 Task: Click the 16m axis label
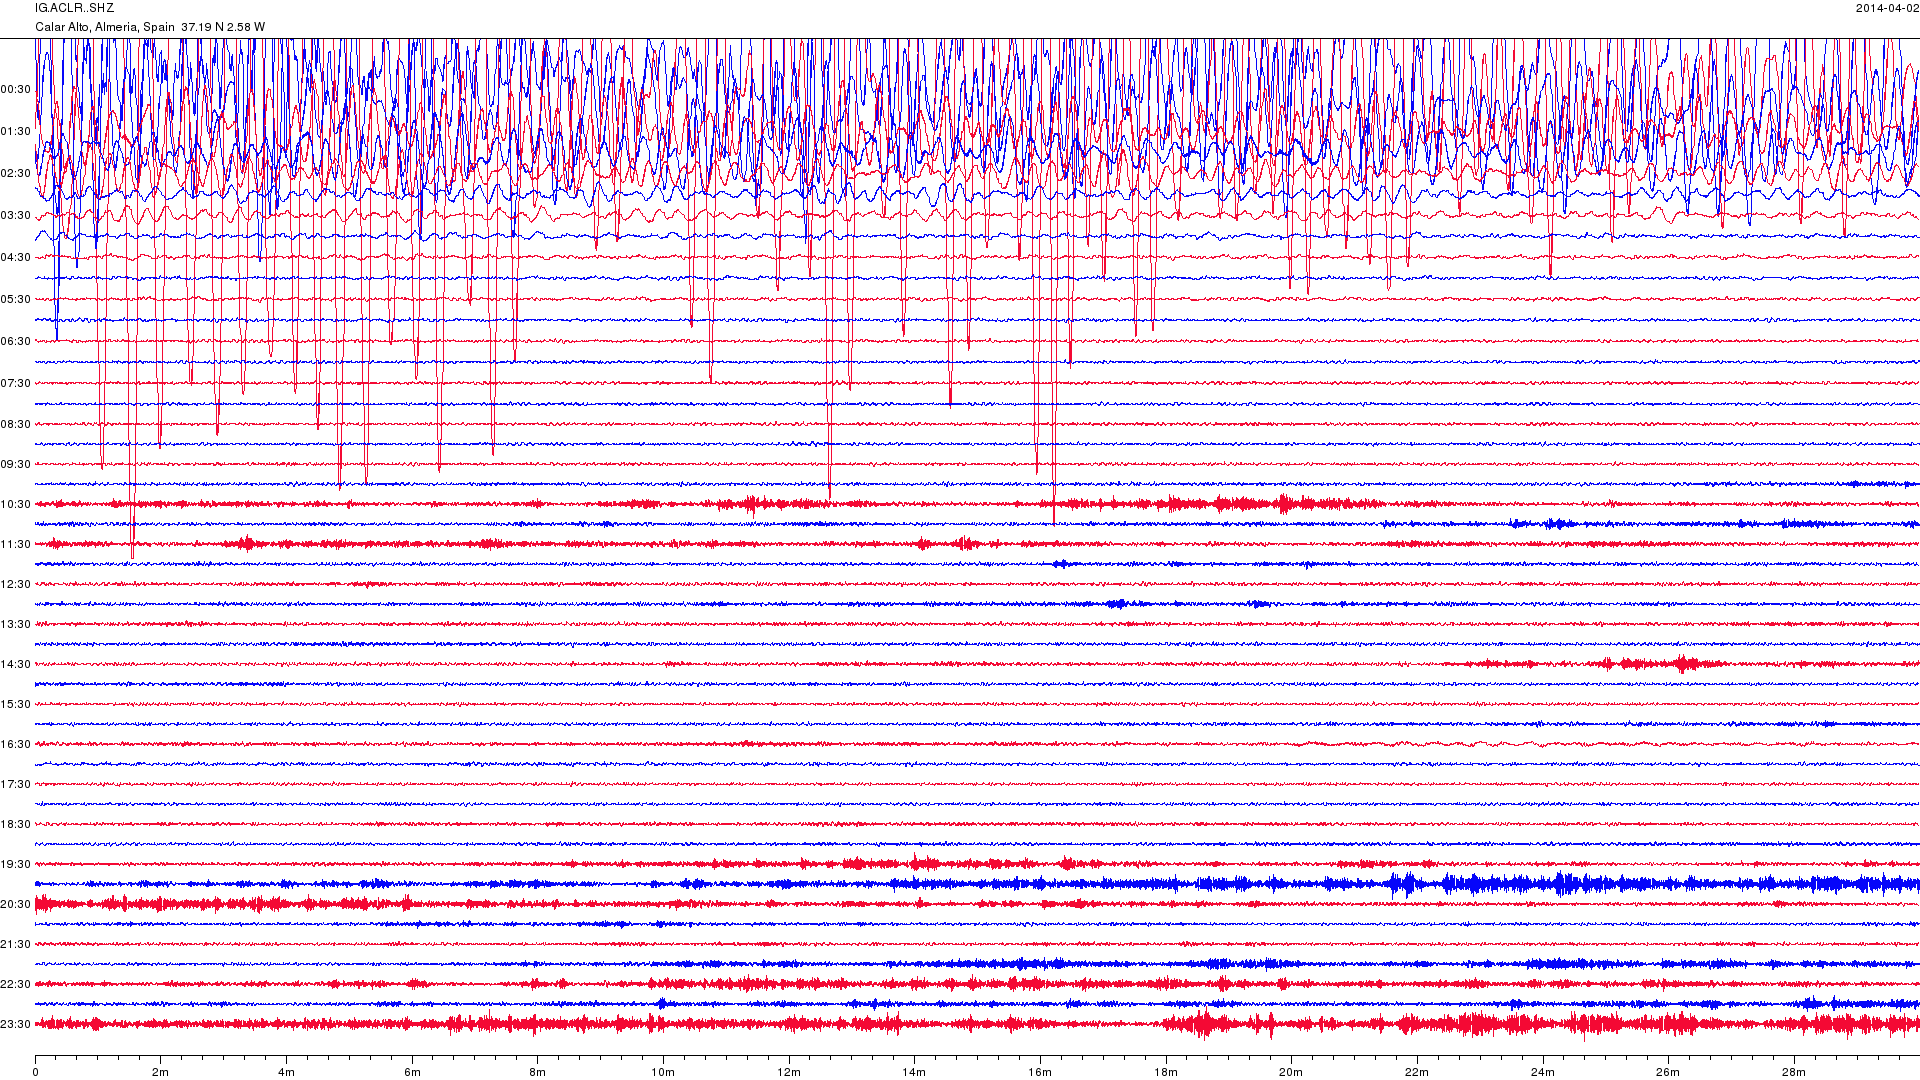1040,1073
